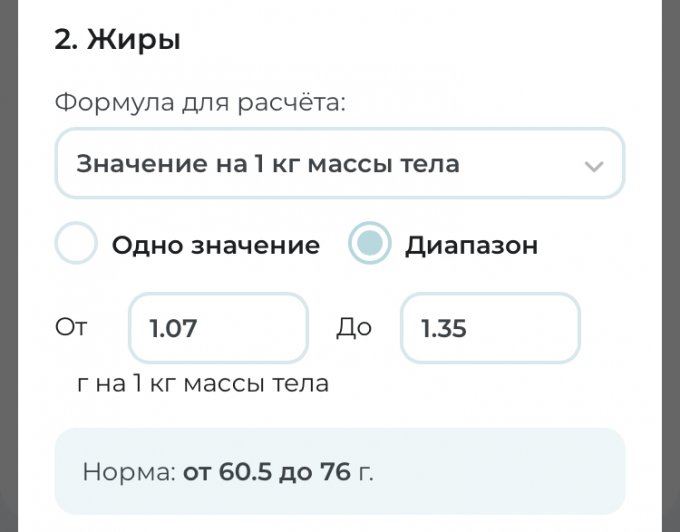Focus the 'До' maximum value input field

tap(490, 328)
